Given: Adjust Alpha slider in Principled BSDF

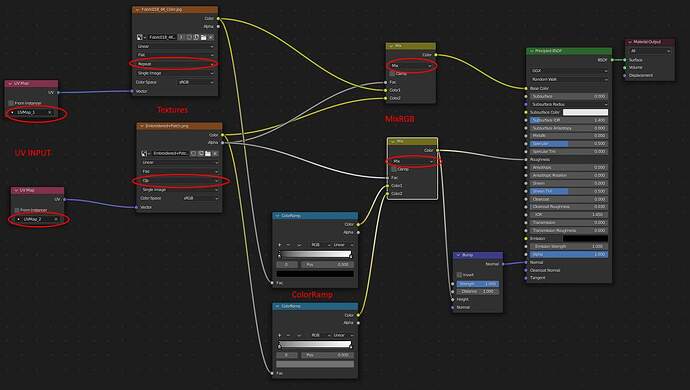Looking at the screenshot, I should pos(569,254).
